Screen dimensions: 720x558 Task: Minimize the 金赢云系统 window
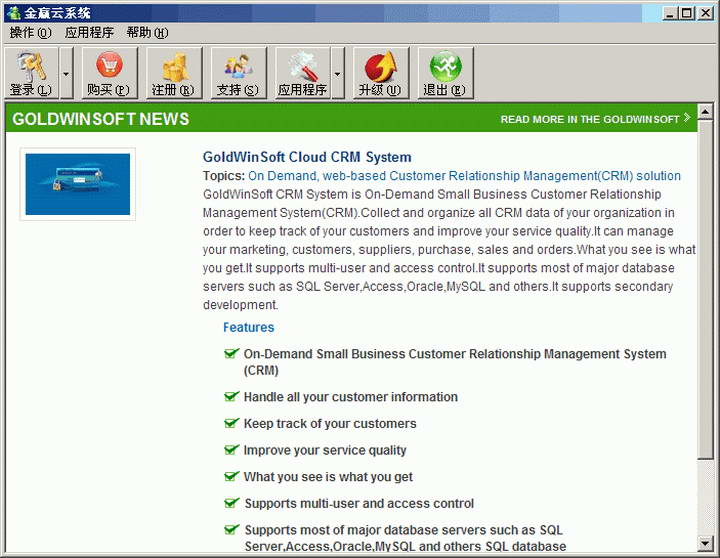click(670, 13)
